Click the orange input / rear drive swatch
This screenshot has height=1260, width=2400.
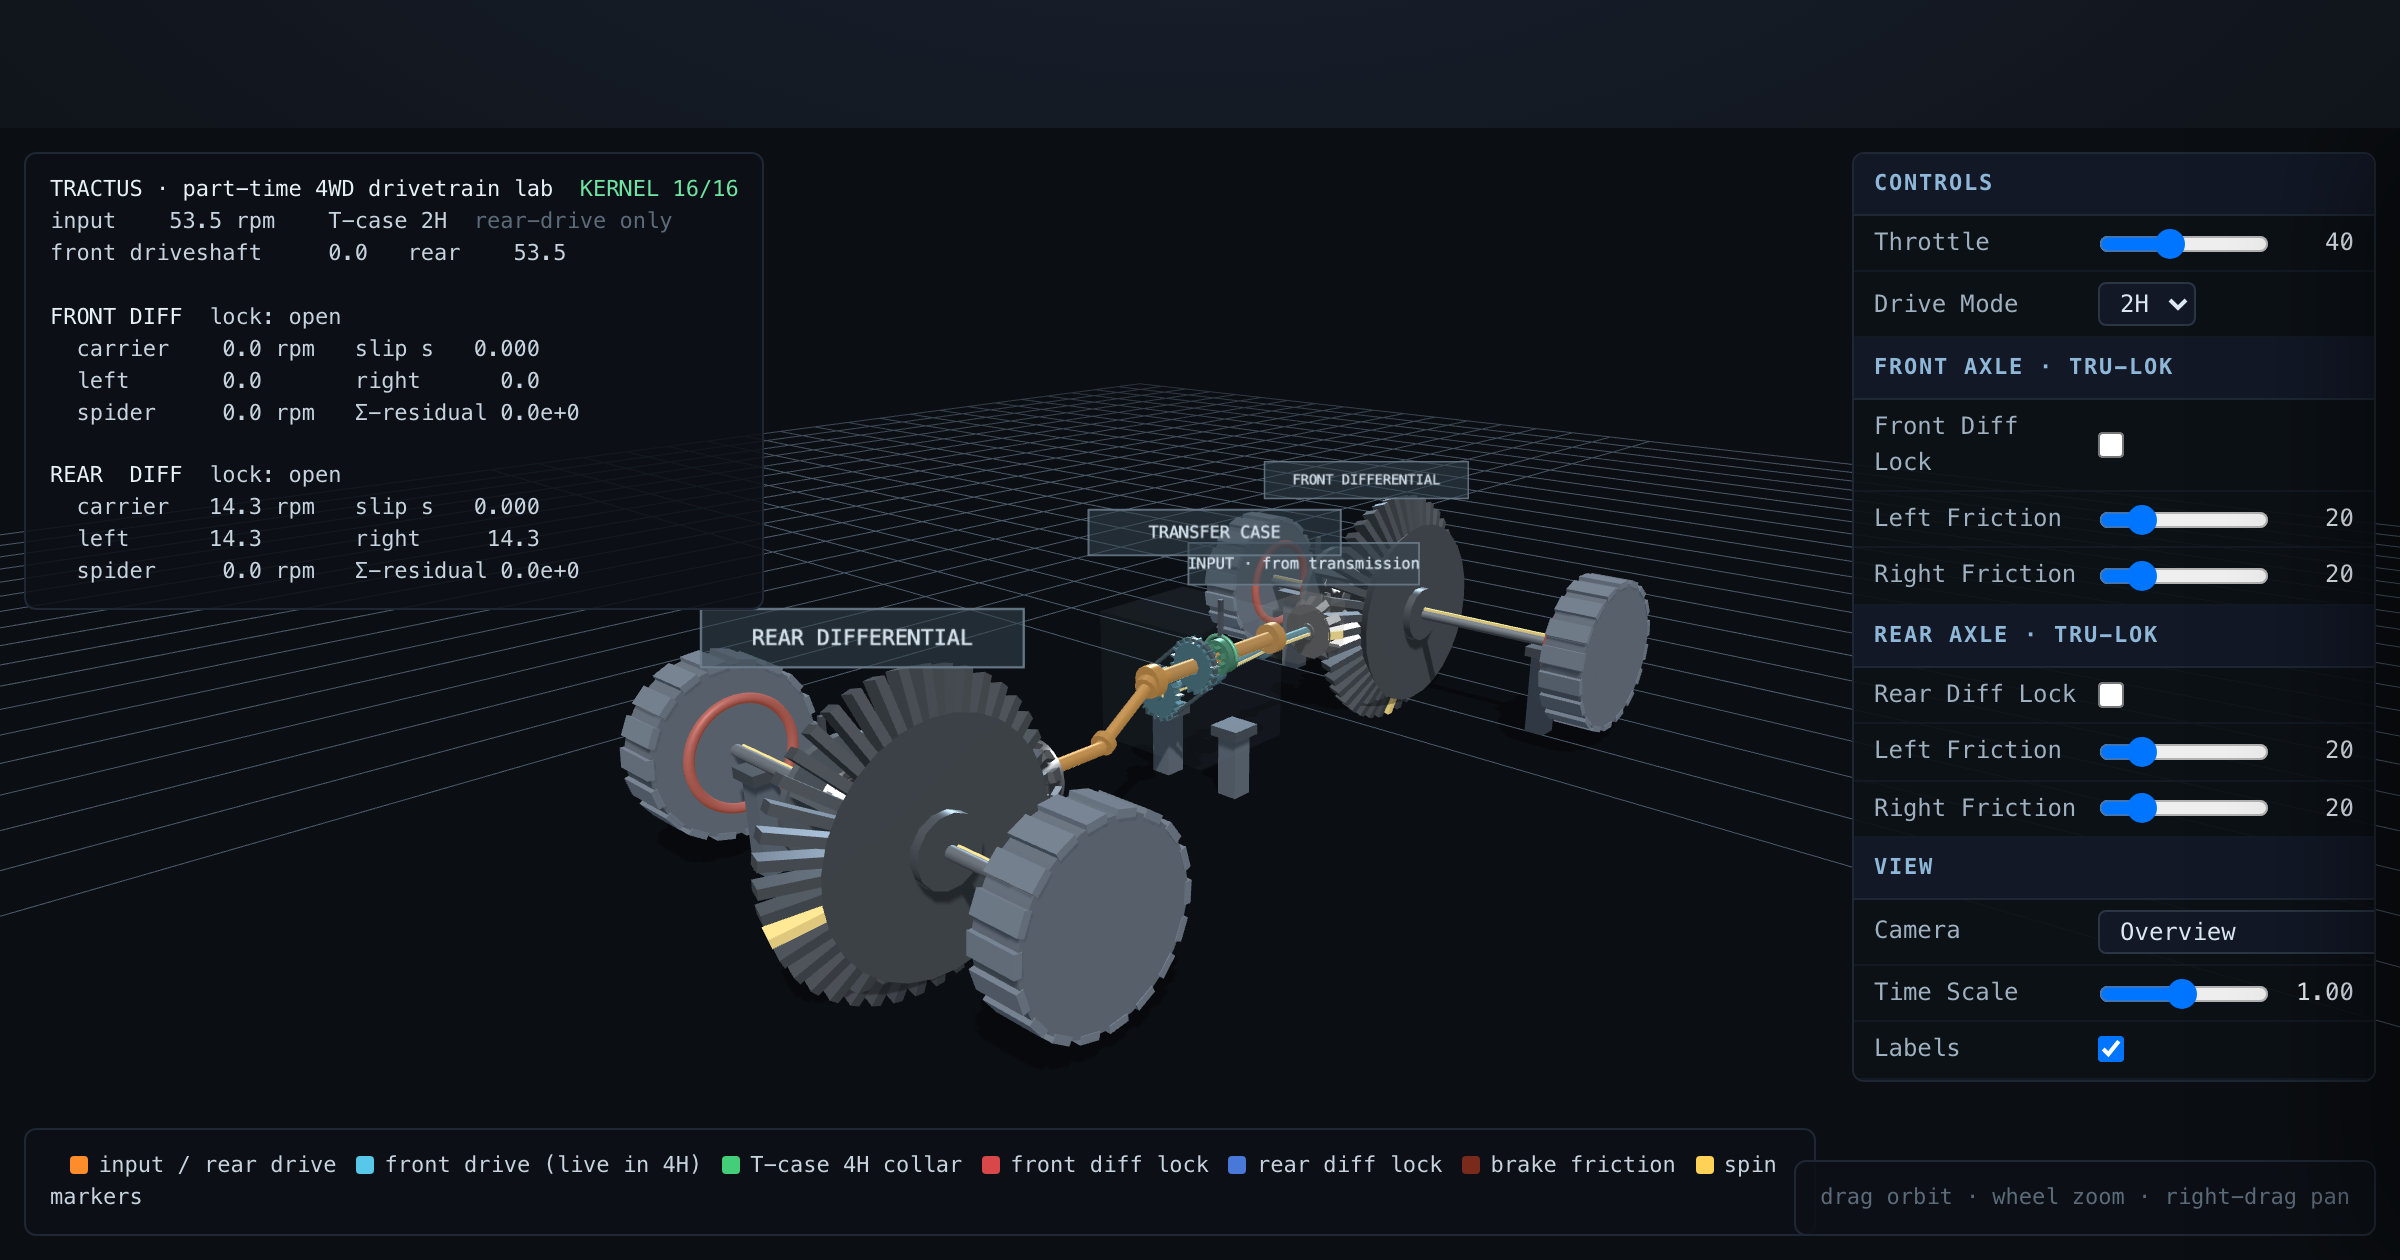pos(79,1165)
